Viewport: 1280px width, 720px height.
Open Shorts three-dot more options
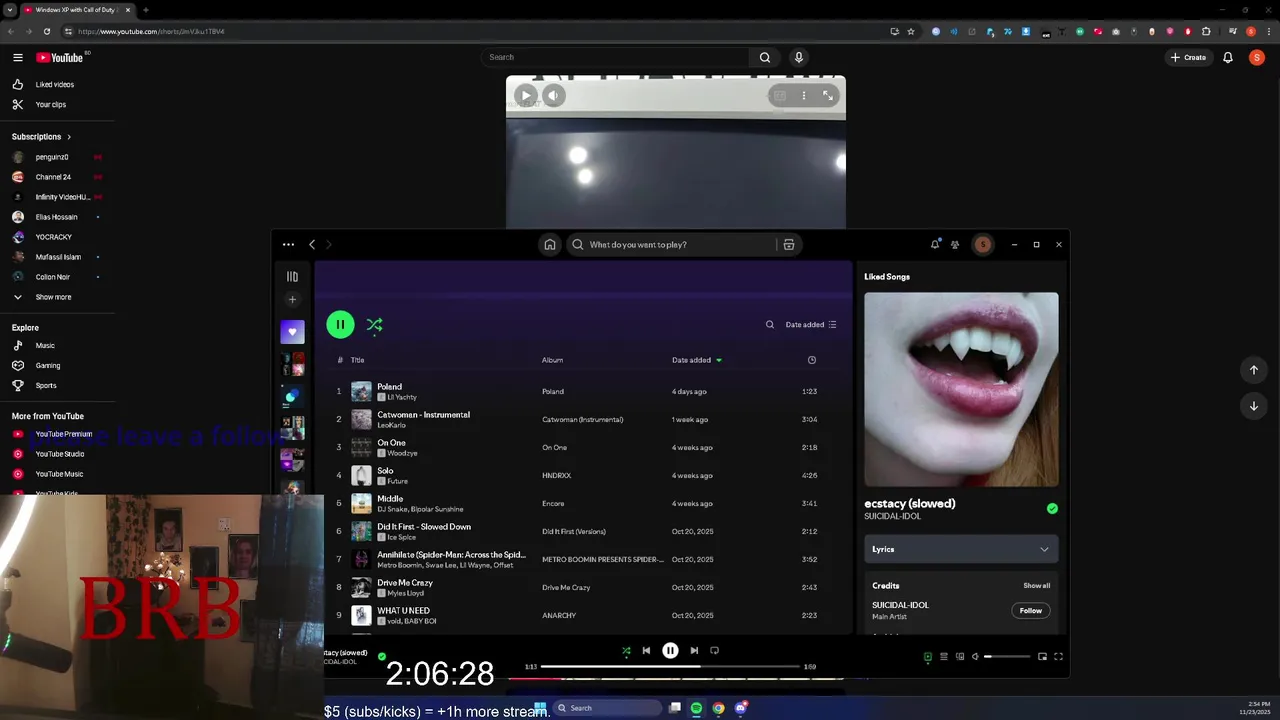click(804, 96)
